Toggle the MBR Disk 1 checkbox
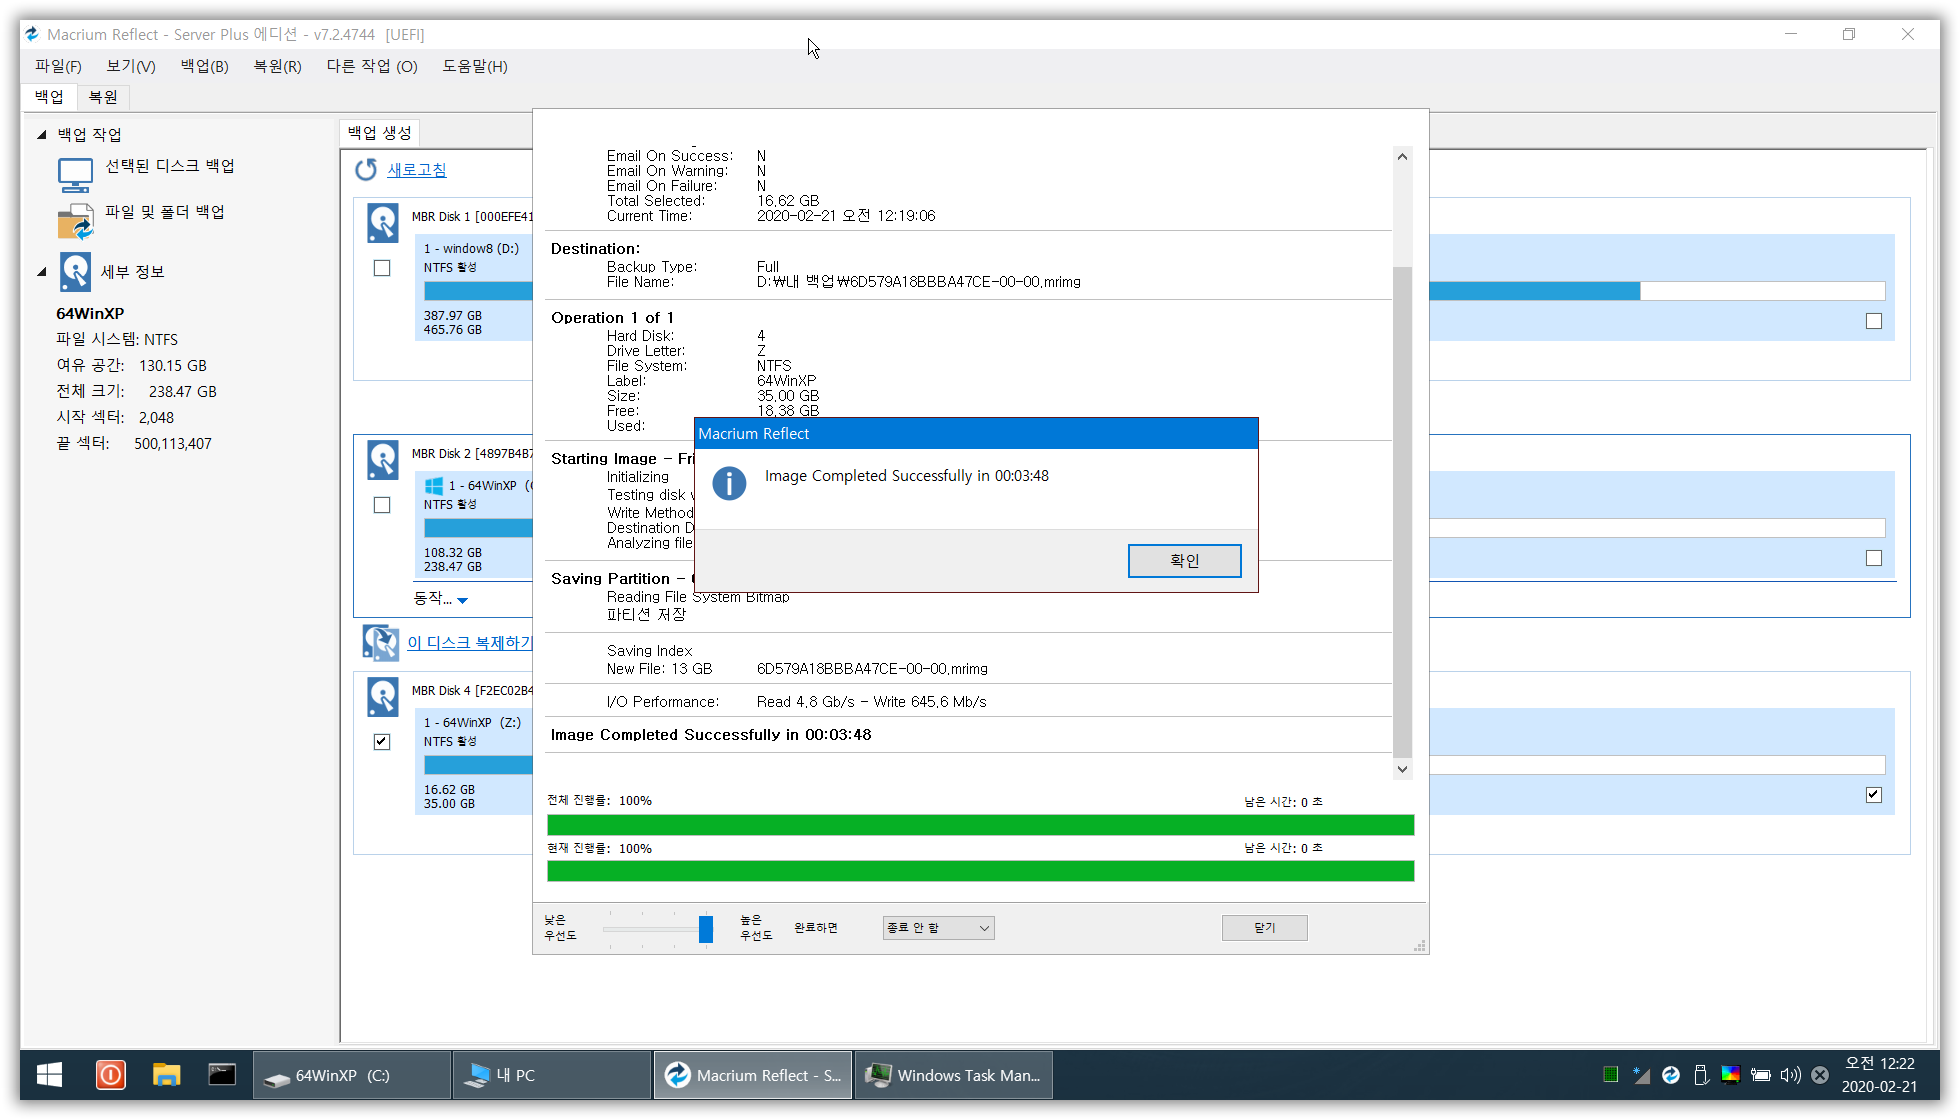 (382, 268)
